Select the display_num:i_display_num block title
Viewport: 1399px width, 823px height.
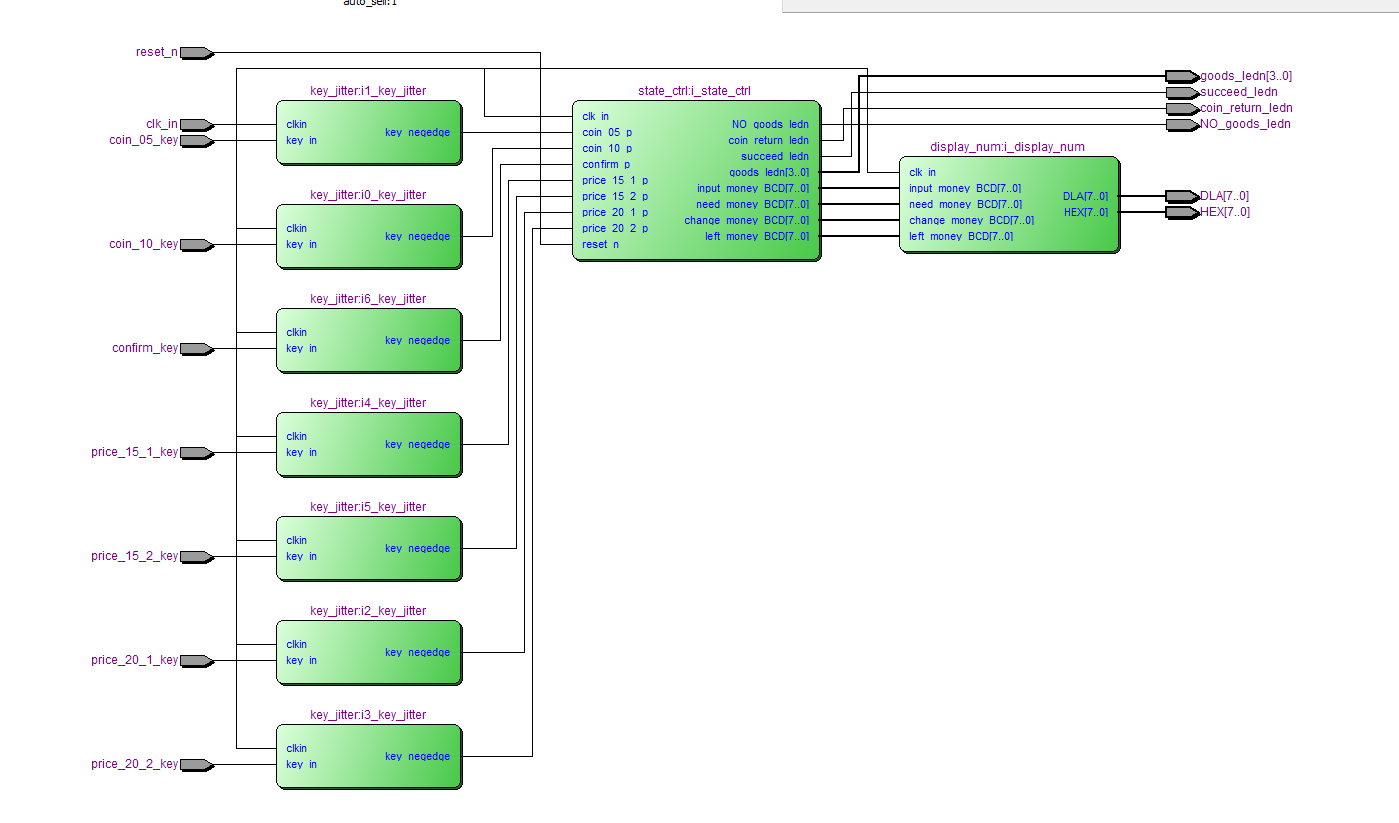[x=1007, y=147]
